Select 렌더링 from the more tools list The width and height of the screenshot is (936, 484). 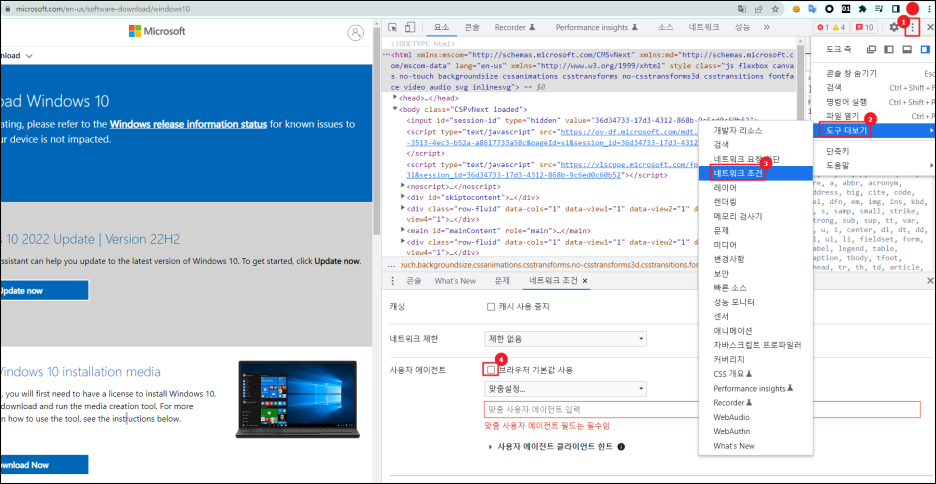755,202
